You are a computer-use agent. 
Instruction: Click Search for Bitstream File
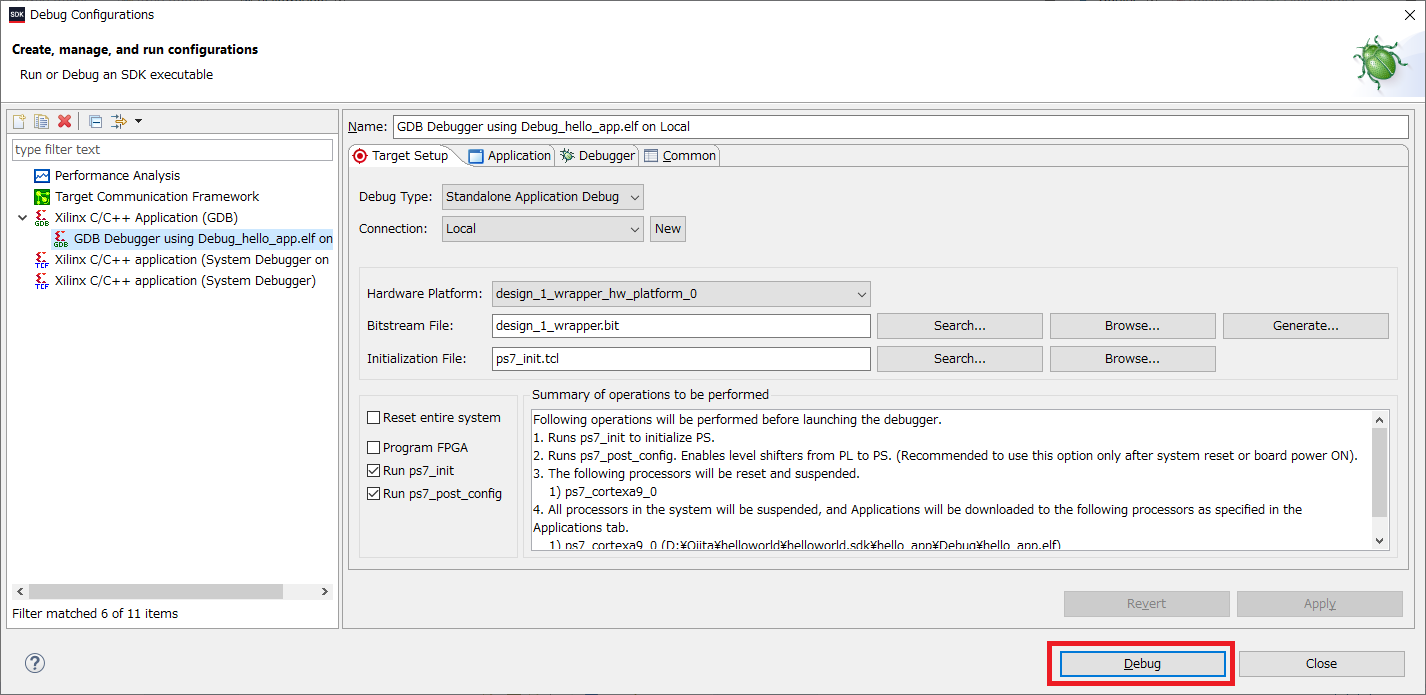point(960,326)
